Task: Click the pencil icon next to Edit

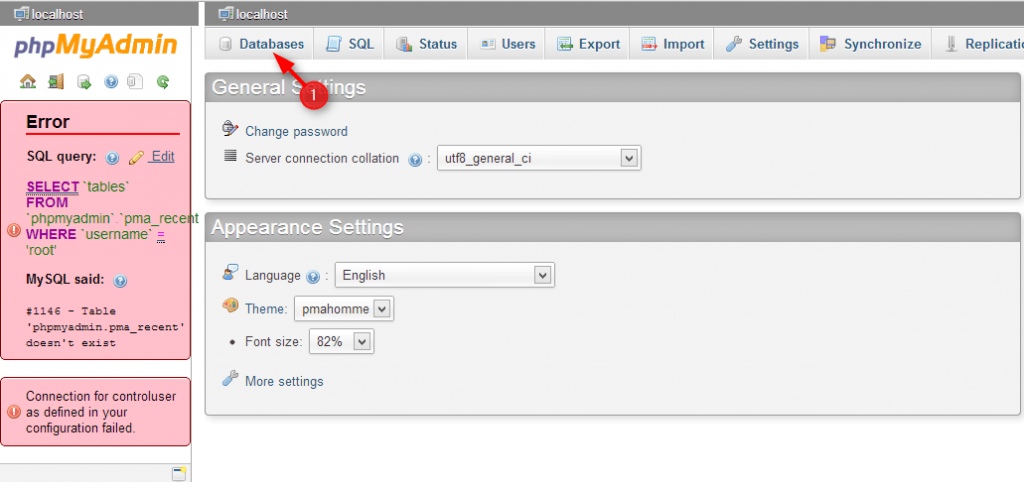Action: 136,157
